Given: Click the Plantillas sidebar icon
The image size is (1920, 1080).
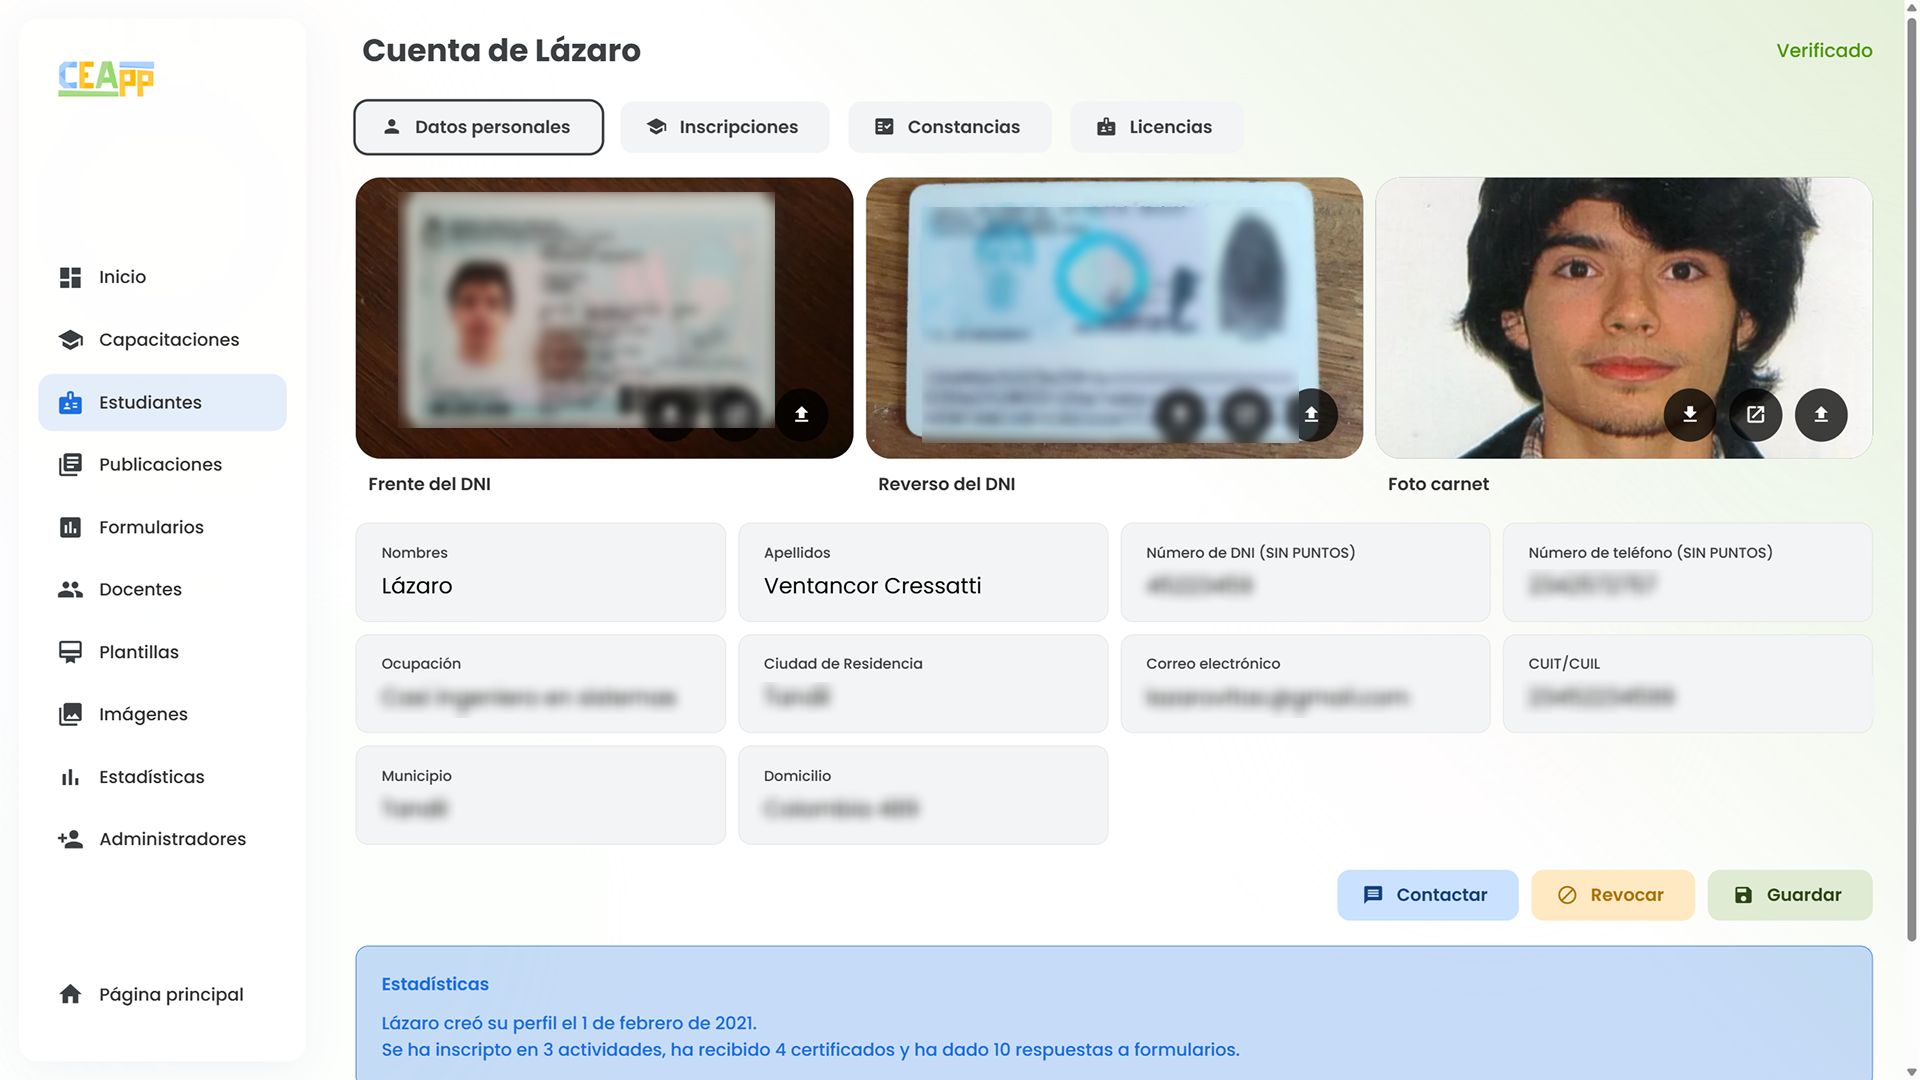Looking at the screenshot, I should tap(70, 652).
